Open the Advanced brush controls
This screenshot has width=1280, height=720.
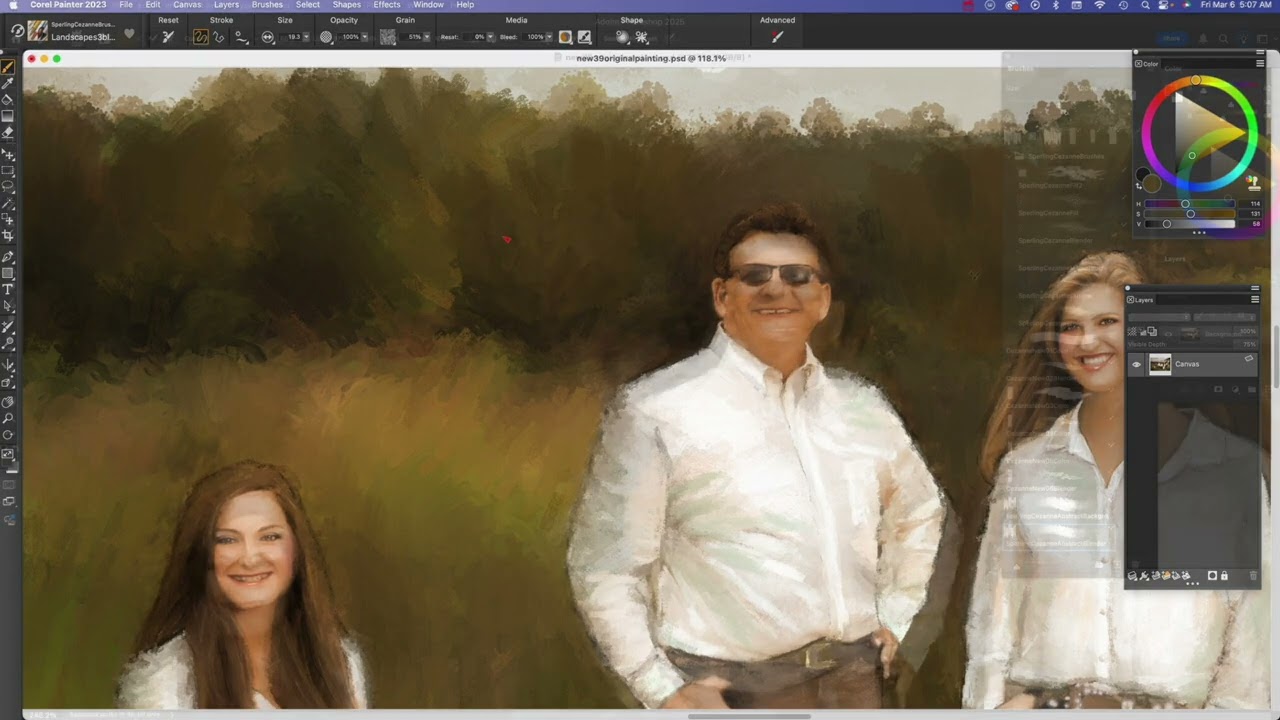777,37
